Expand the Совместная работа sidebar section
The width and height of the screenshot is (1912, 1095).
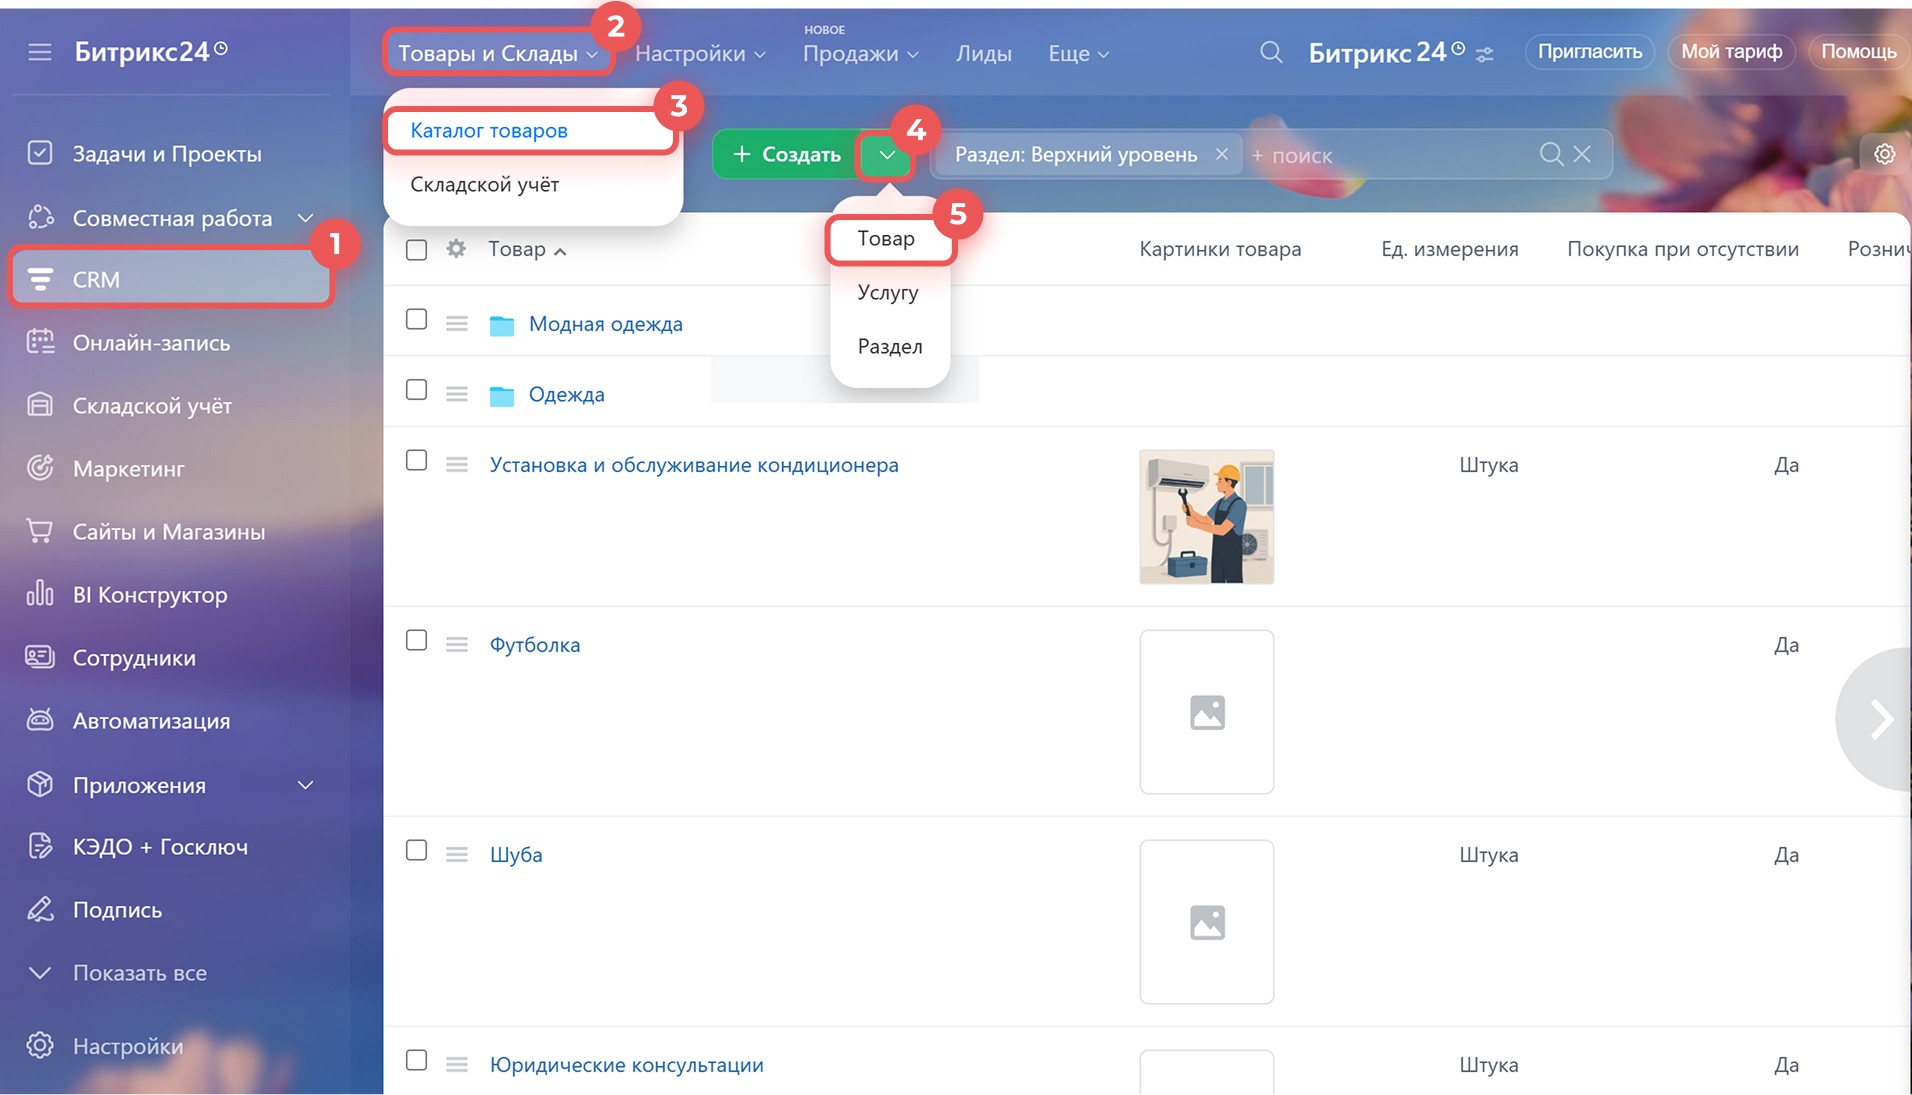pyautogui.click(x=306, y=218)
